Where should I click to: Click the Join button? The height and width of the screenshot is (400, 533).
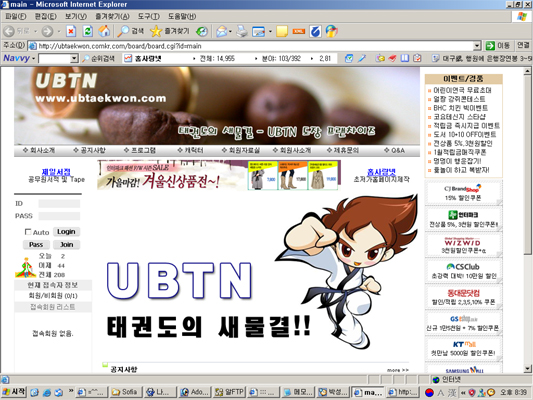[x=67, y=244]
